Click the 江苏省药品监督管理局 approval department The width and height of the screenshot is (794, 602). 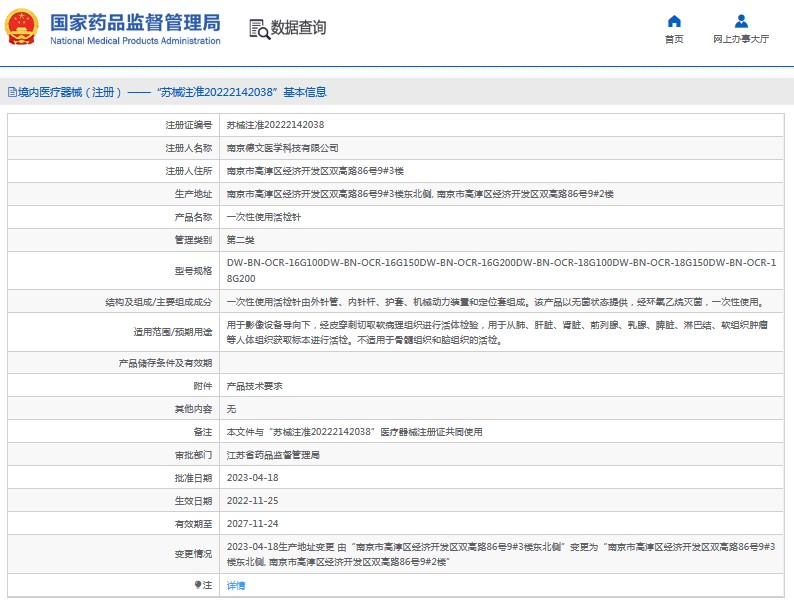click(273, 455)
